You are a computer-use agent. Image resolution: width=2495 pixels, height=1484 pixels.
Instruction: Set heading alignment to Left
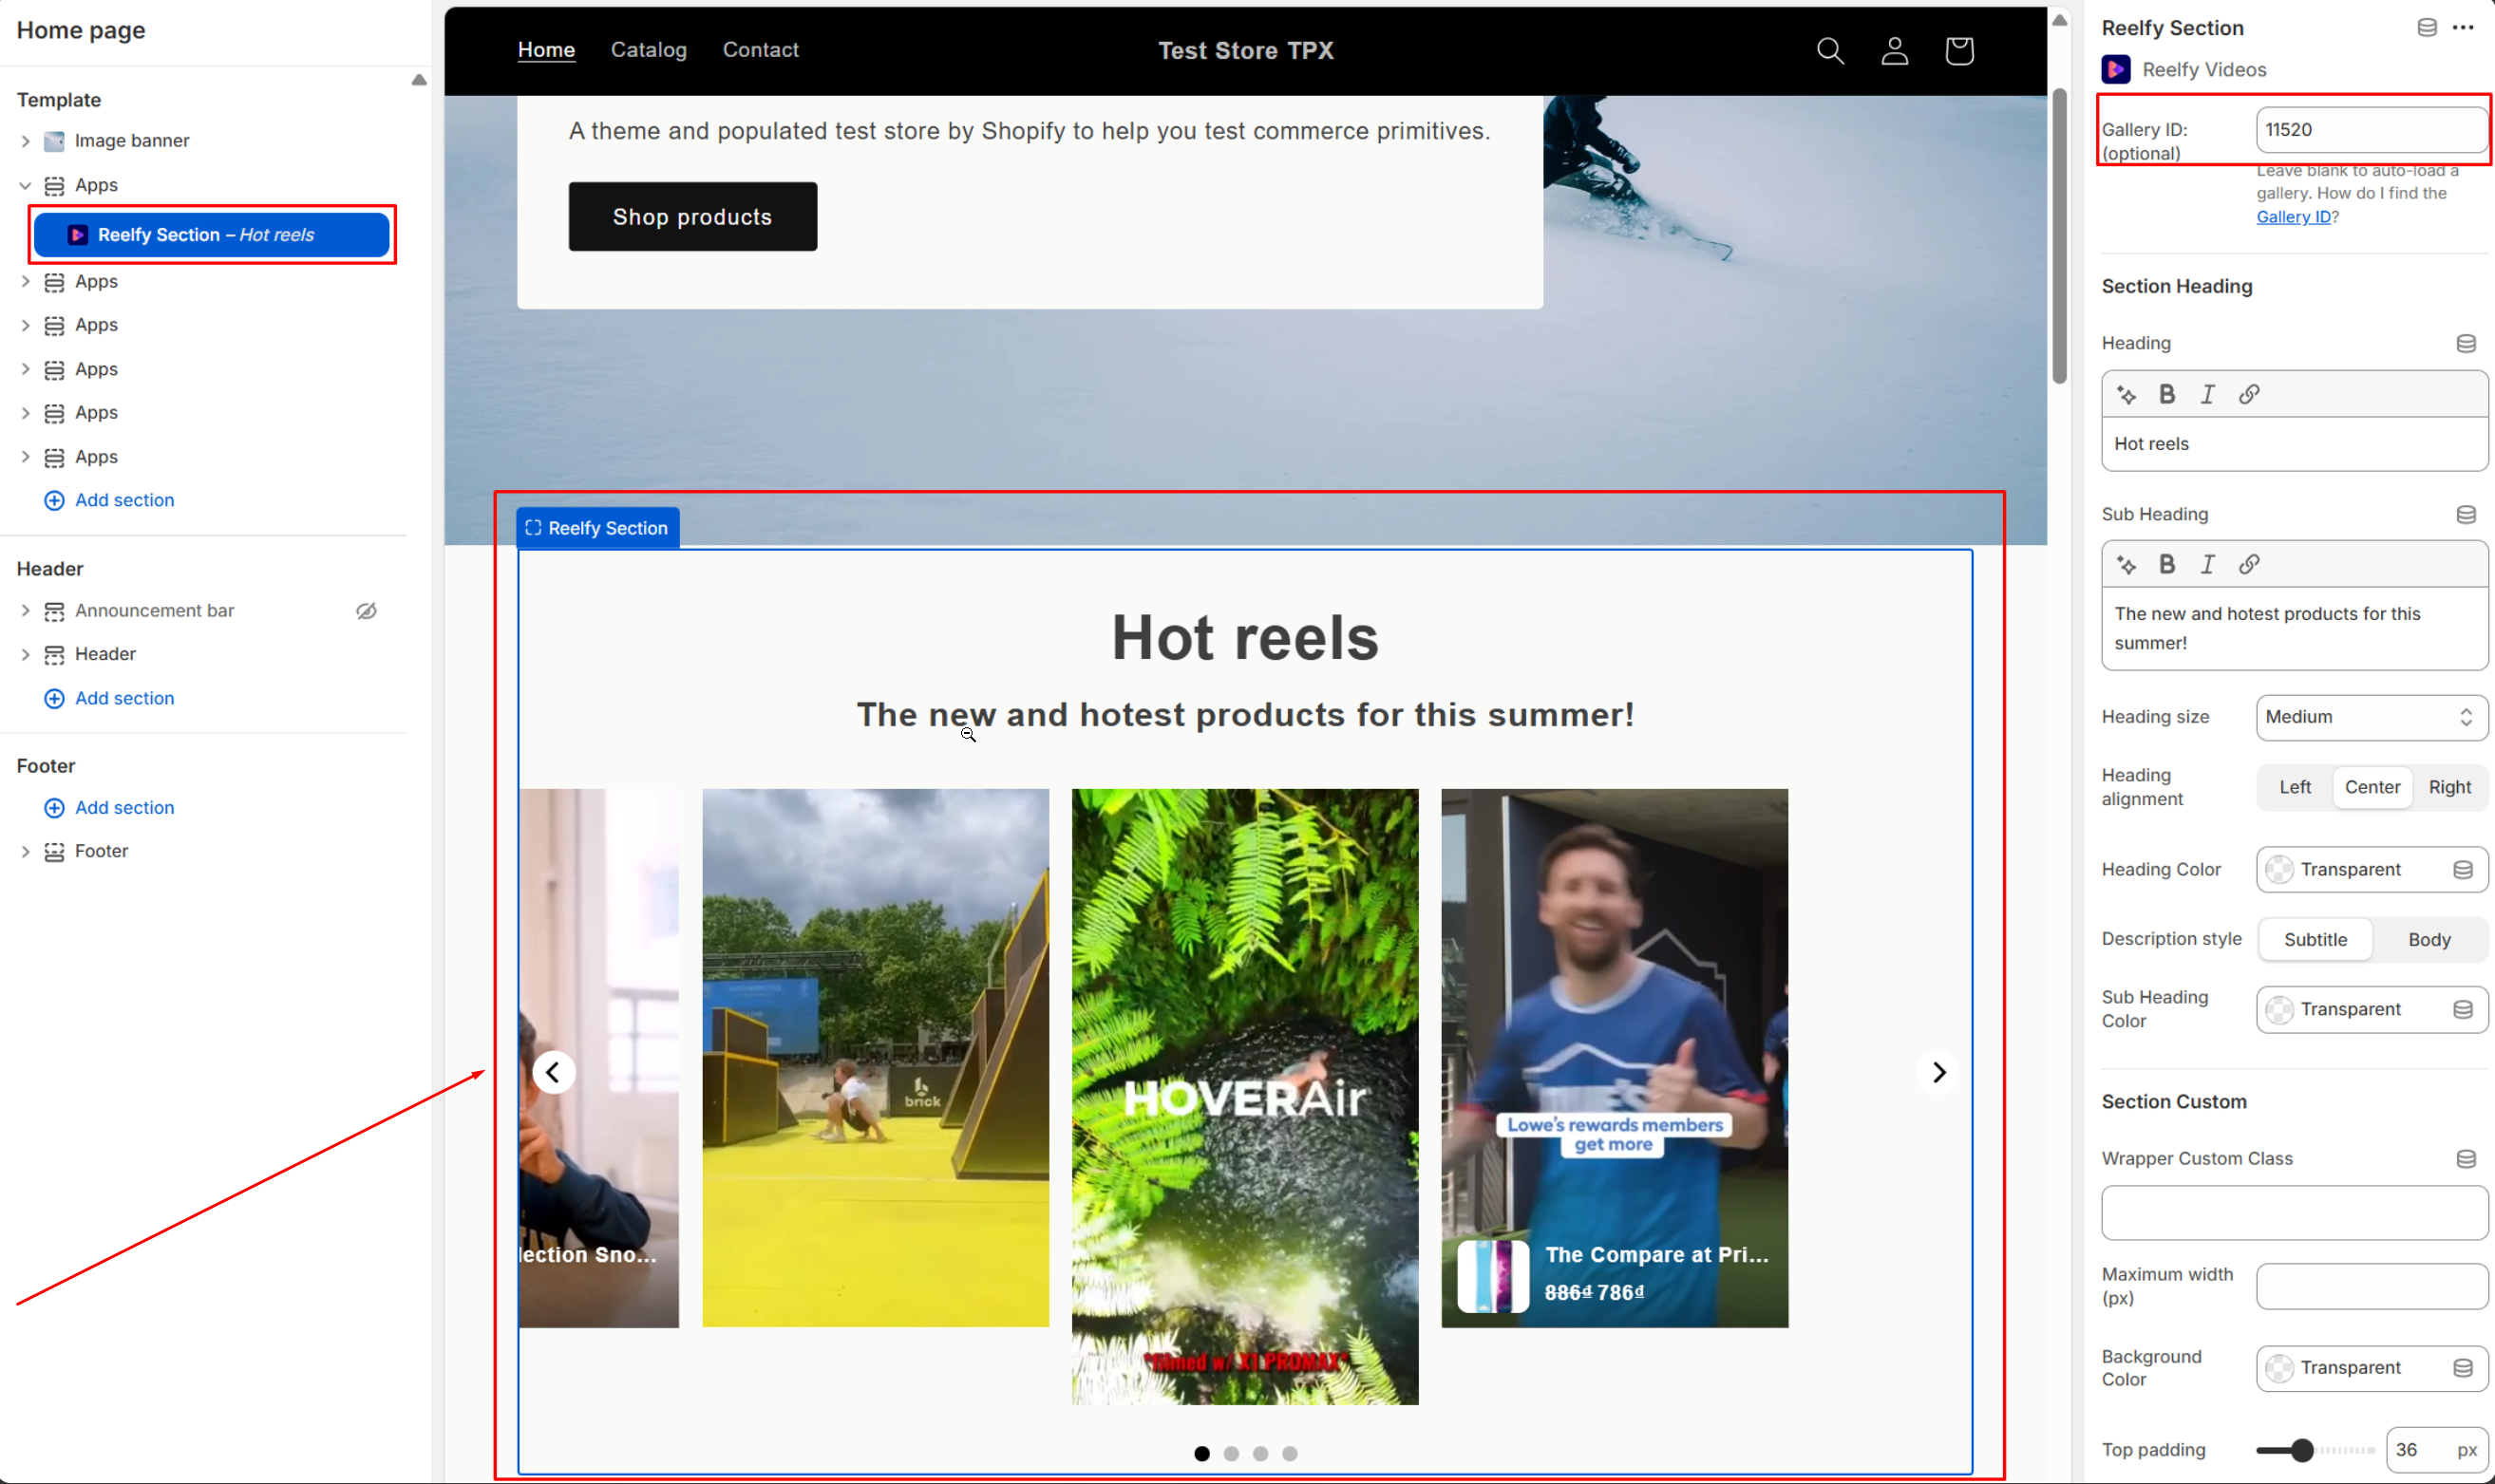tap(2294, 787)
